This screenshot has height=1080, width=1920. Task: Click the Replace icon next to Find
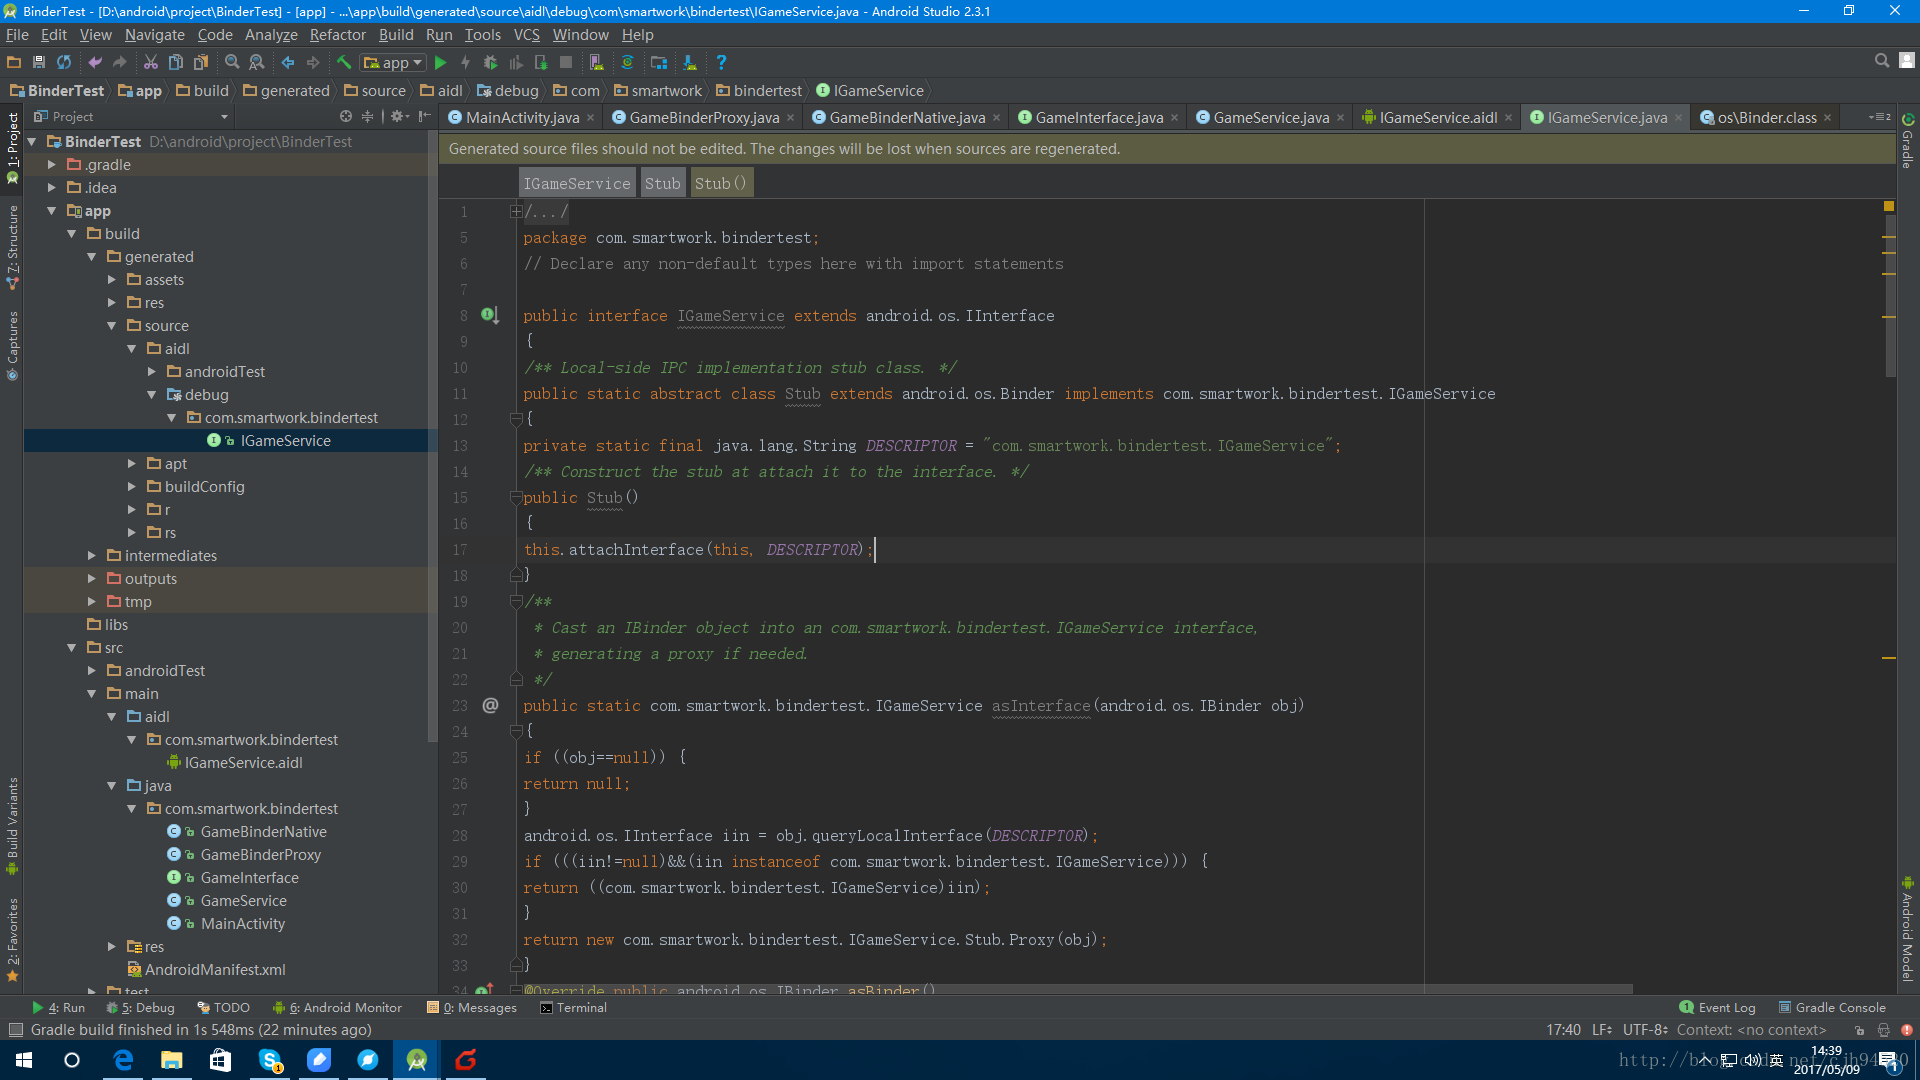[x=257, y=62]
